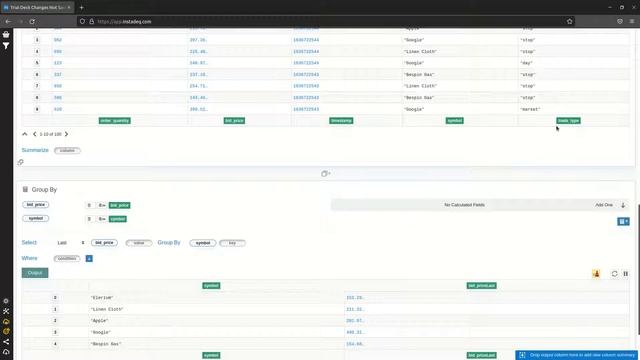The image size is (640, 360).
Task: Go to previous page of table rows
Action: pyautogui.click(x=35, y=134)
